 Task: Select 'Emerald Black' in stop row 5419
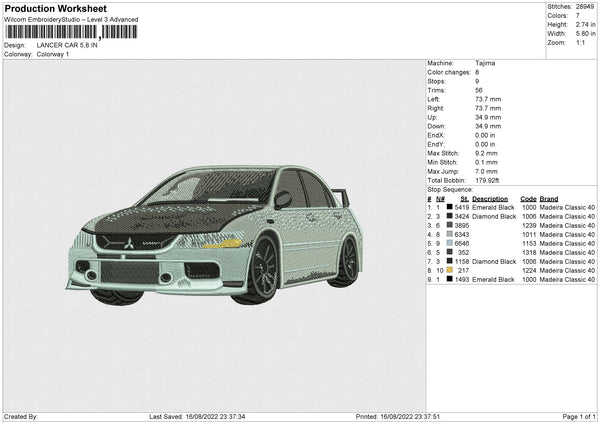click(x=493, y=207)
